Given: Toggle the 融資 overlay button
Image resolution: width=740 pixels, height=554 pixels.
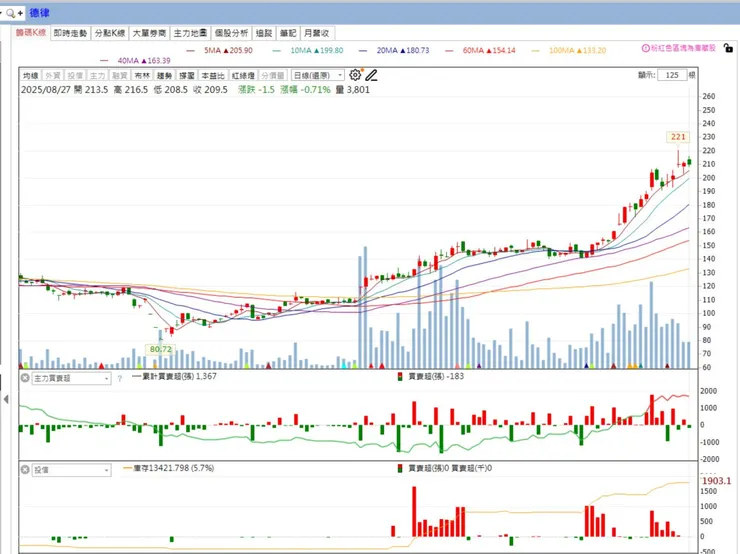Looking at the screenshot, I should 119,76.
